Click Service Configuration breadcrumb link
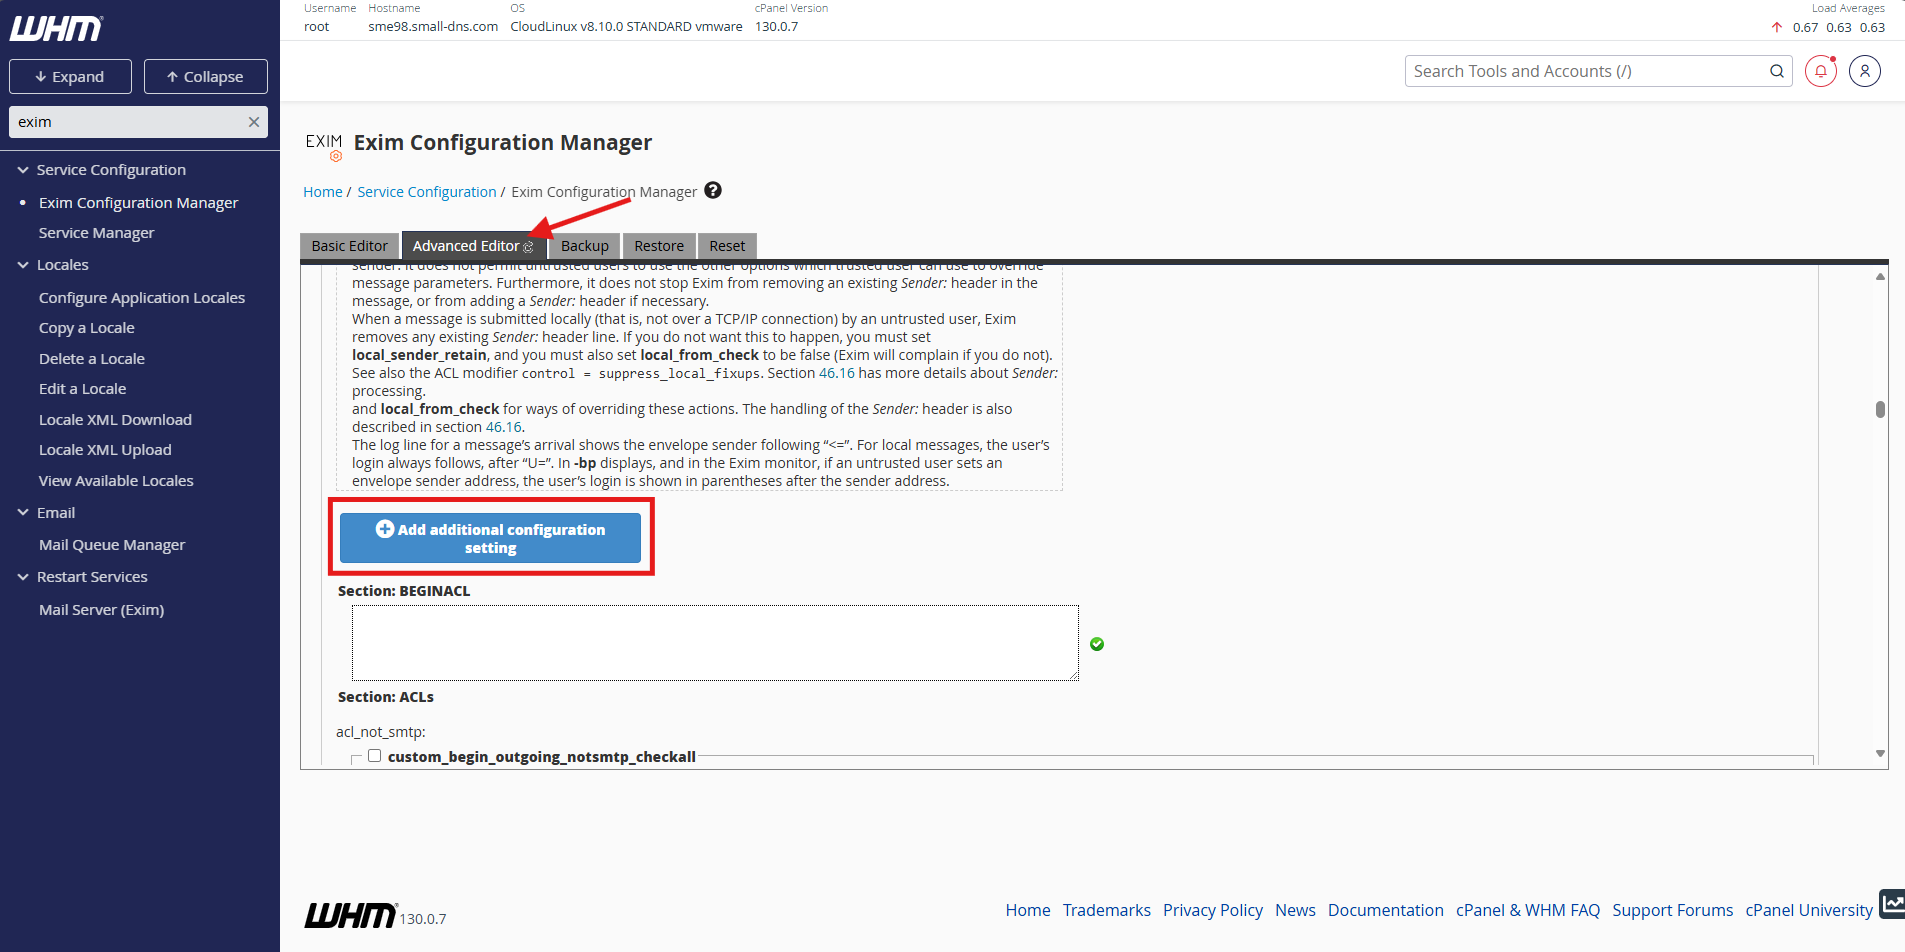The image size is (1905, 952). [x=427, y=192]
